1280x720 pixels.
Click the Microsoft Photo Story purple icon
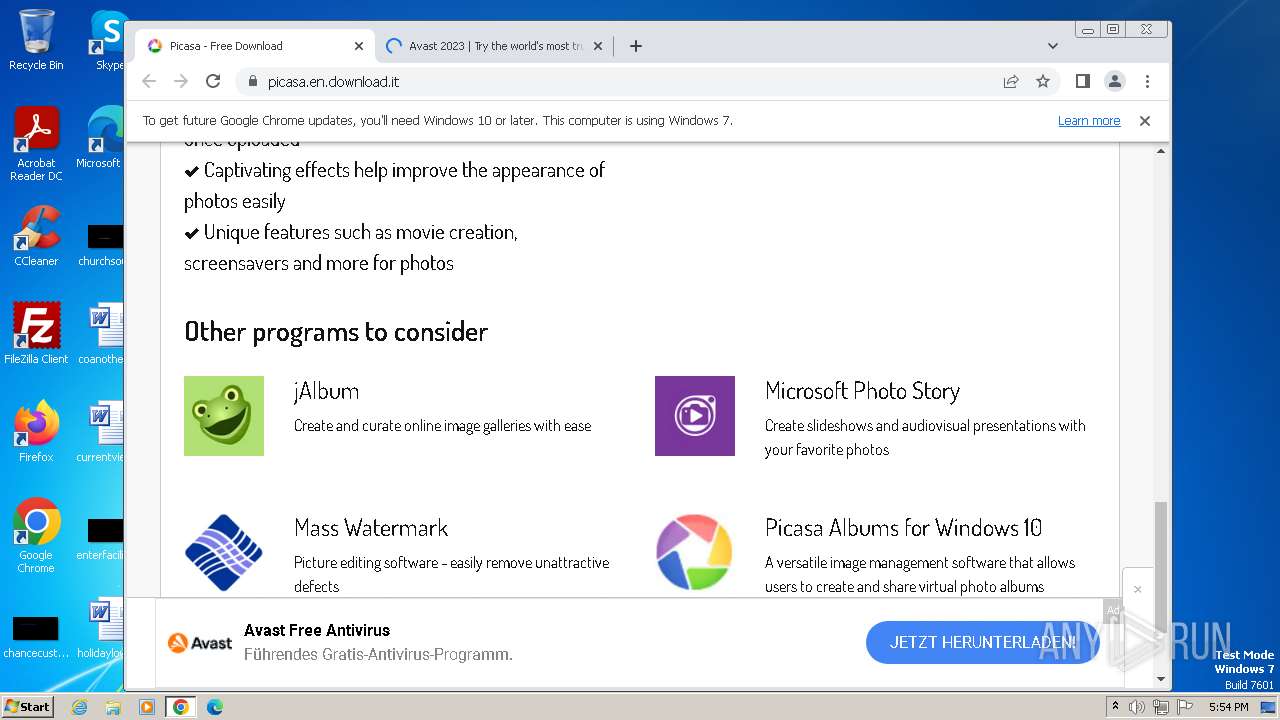tap(695, 416)
